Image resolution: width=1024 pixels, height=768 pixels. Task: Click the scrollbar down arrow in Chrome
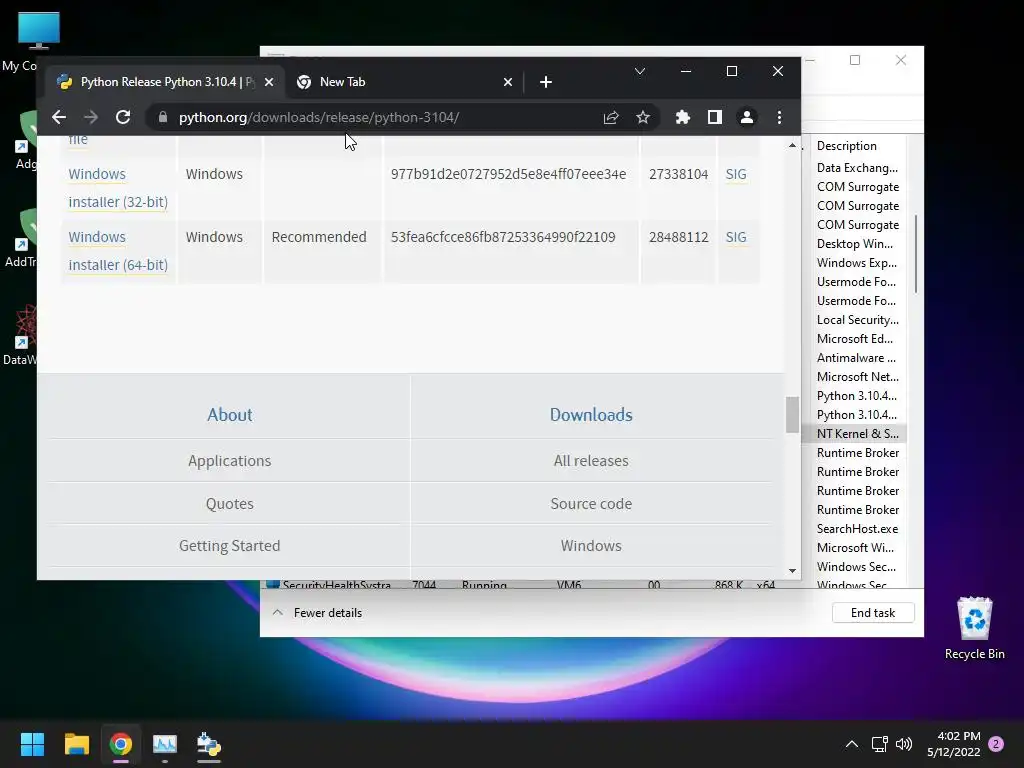(792, 571)
